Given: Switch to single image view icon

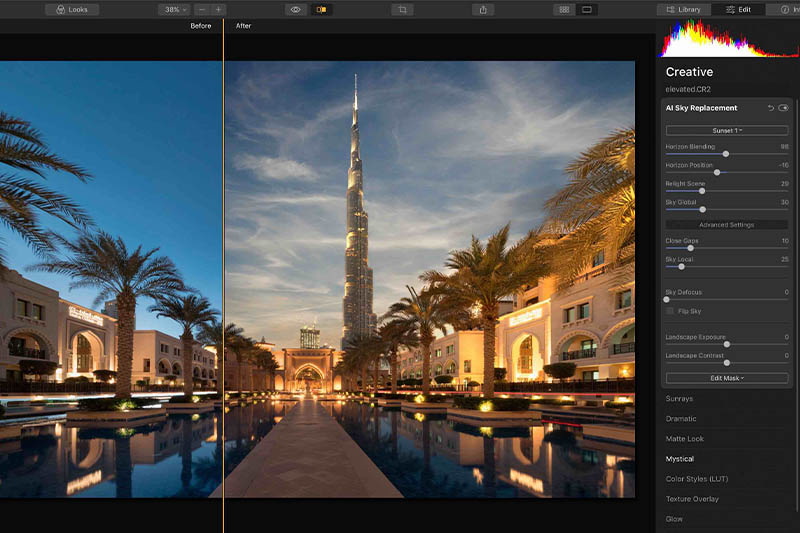Looking at the screenshot, I should (x=587, y=9).
